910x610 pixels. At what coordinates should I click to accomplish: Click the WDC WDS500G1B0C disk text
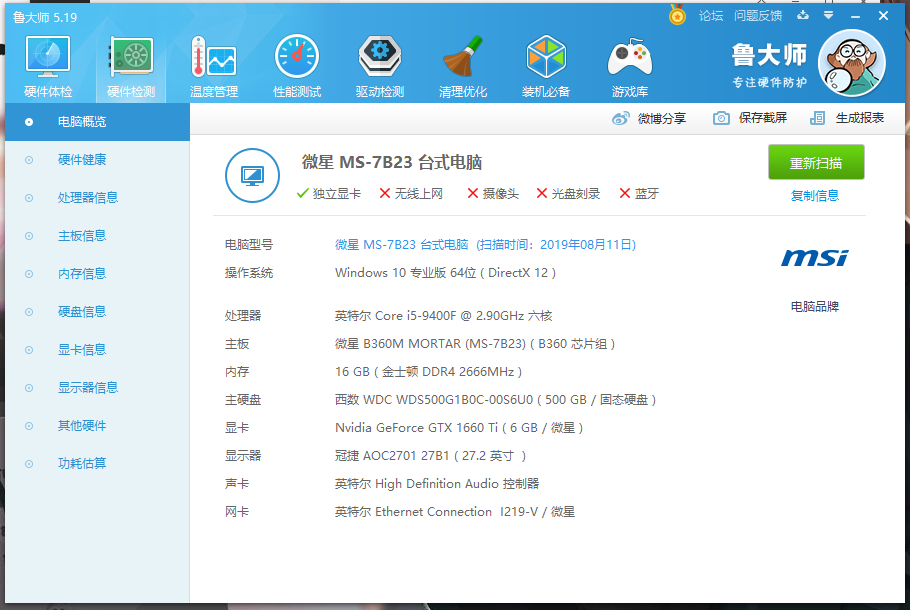(x=496, y=400)
